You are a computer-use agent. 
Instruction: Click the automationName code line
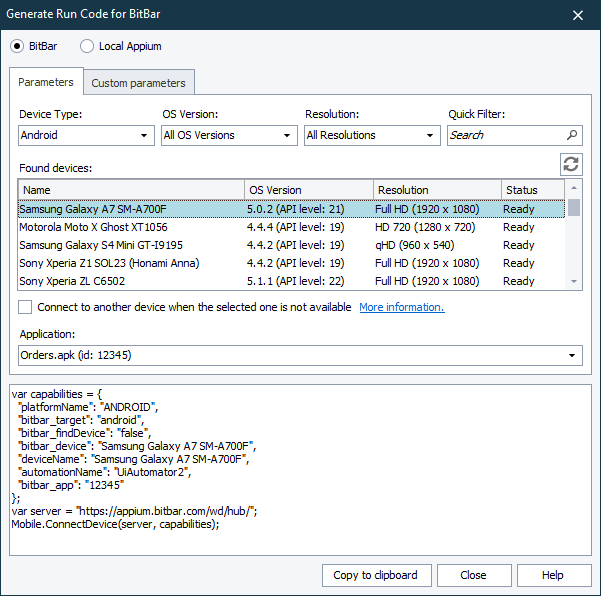point(104,472)
